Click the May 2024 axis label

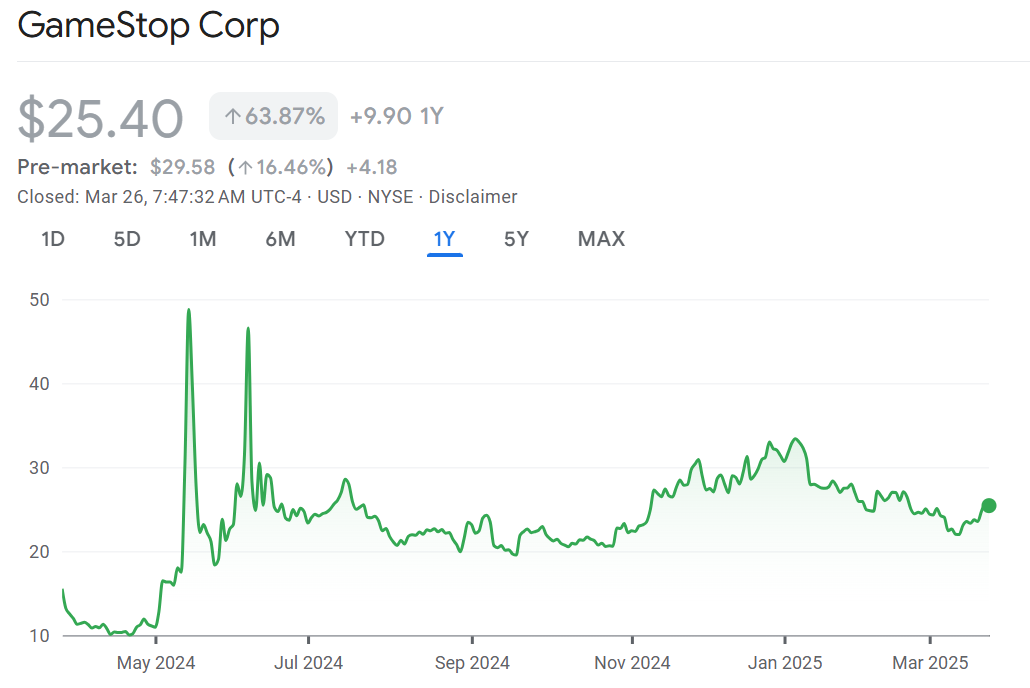tap(156, 662)
